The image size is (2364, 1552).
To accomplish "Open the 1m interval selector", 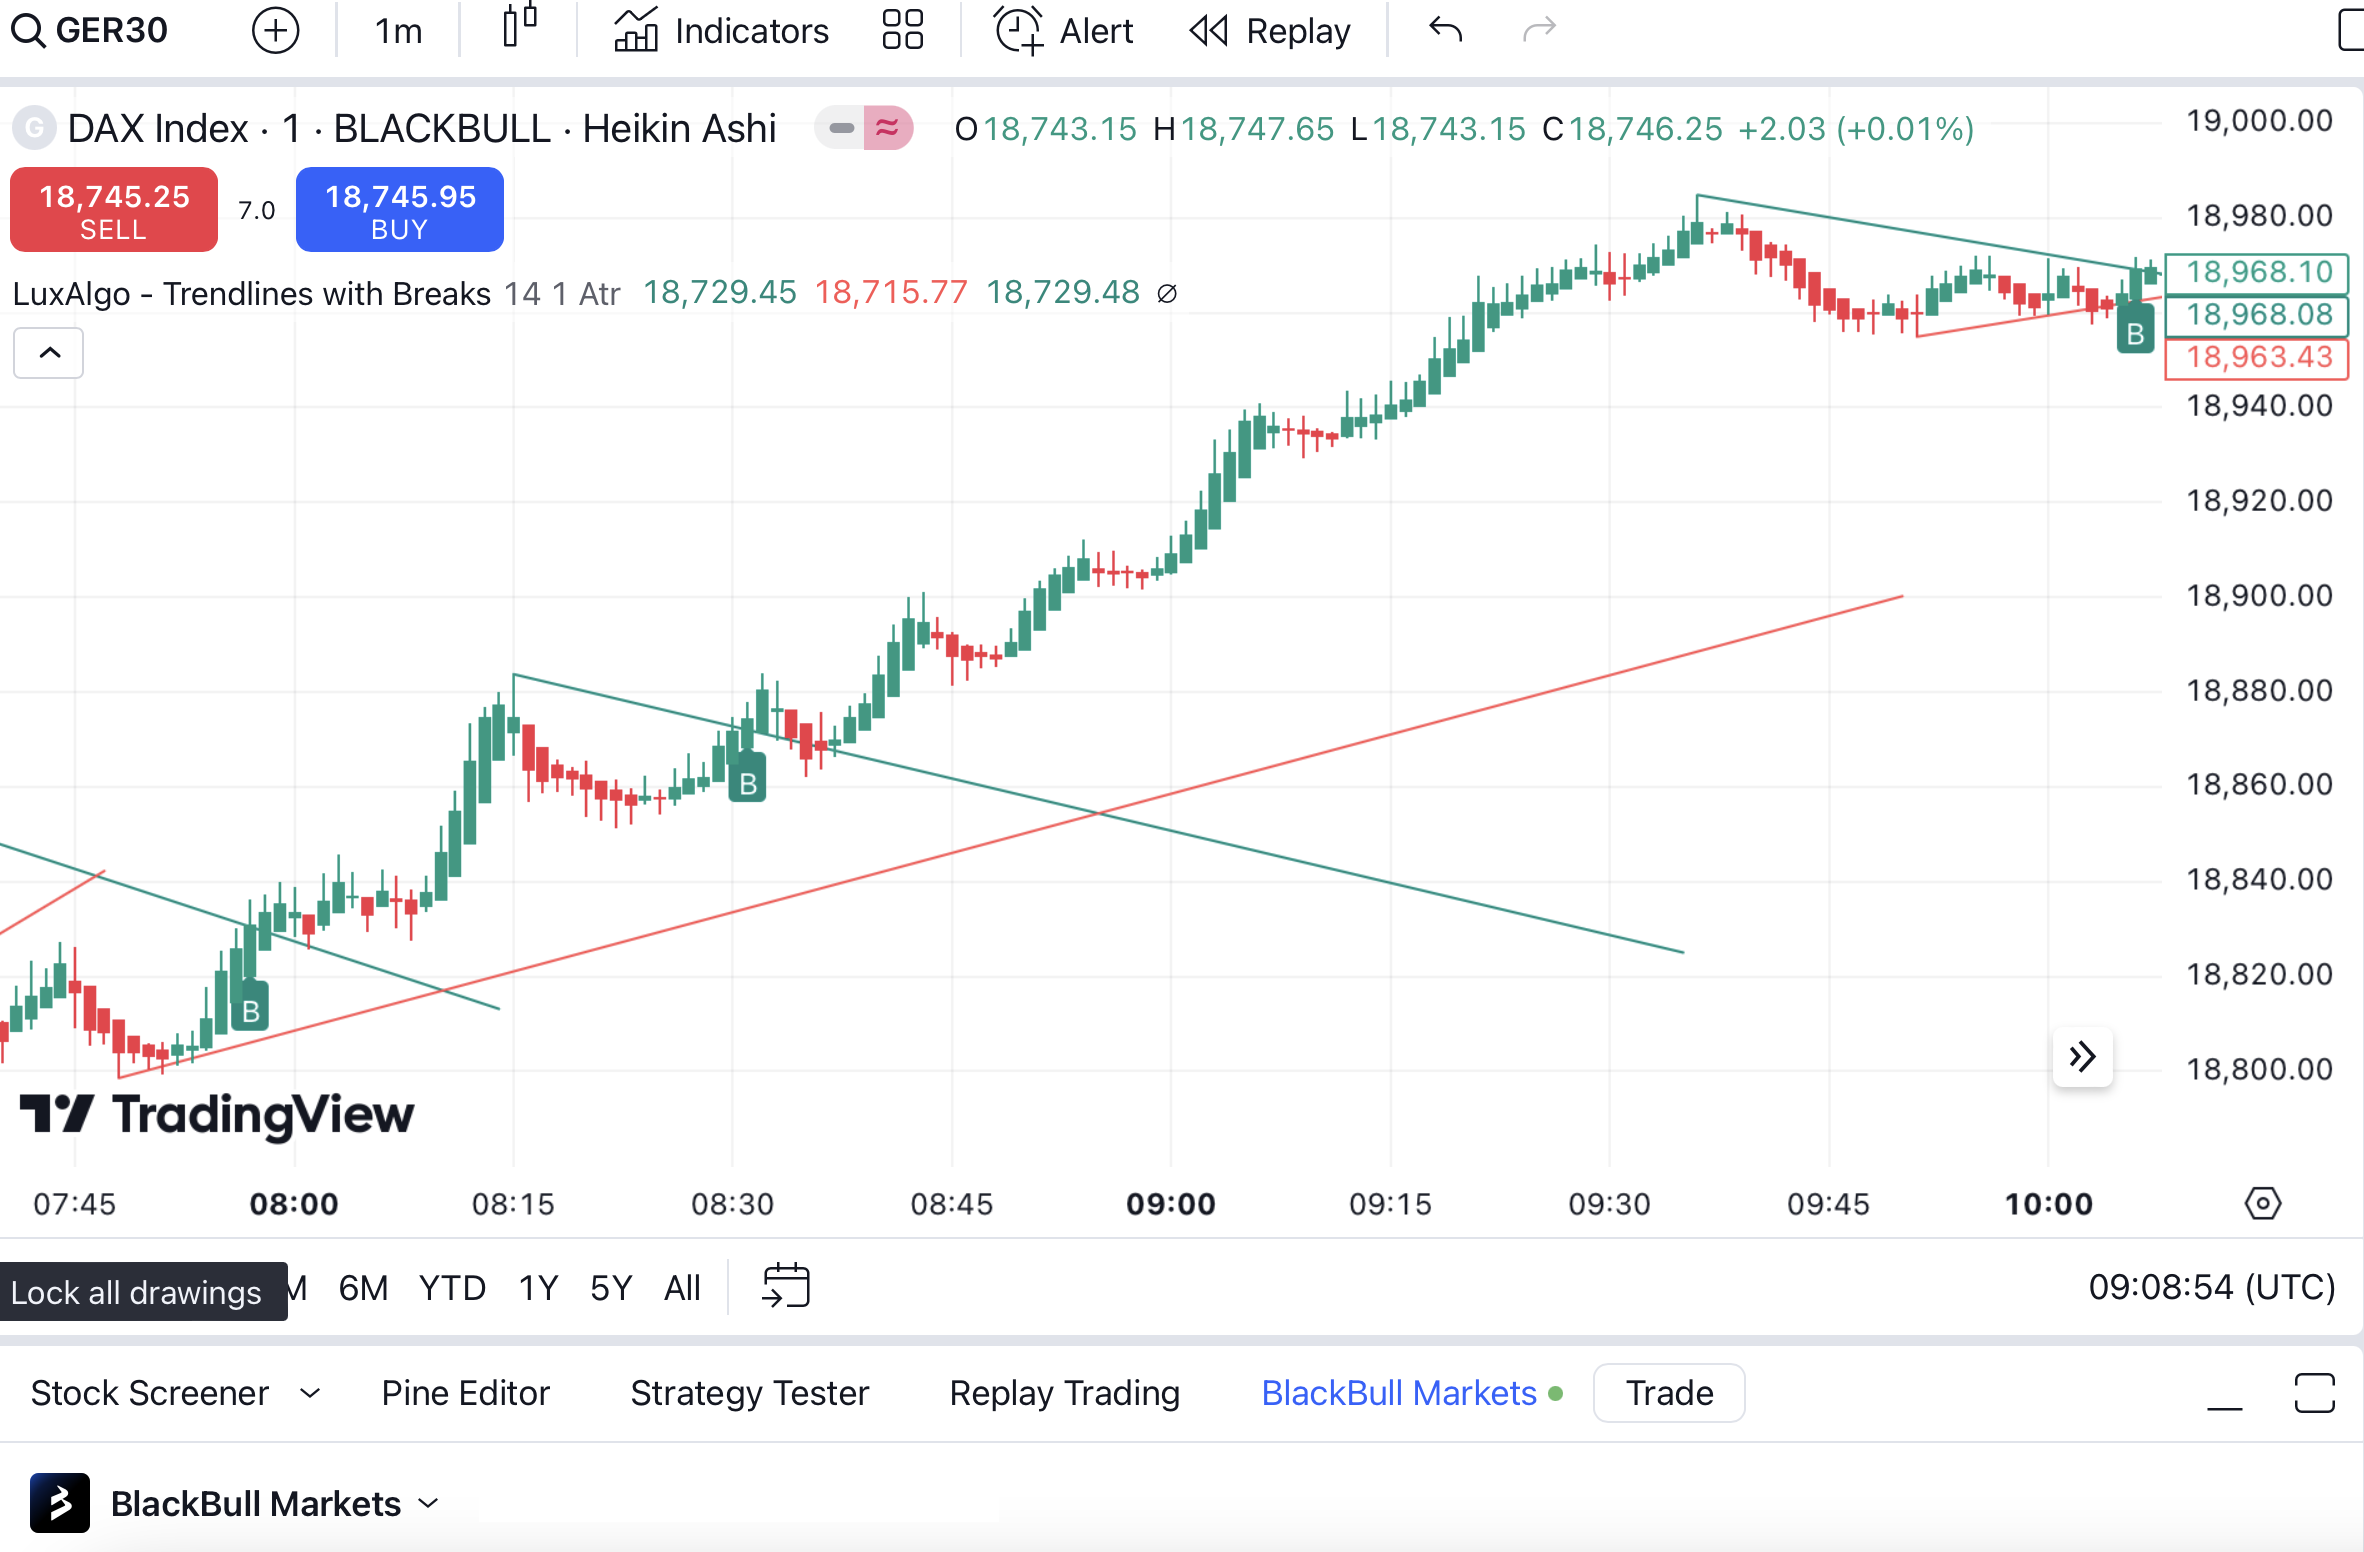I will [x=398, y=31].
